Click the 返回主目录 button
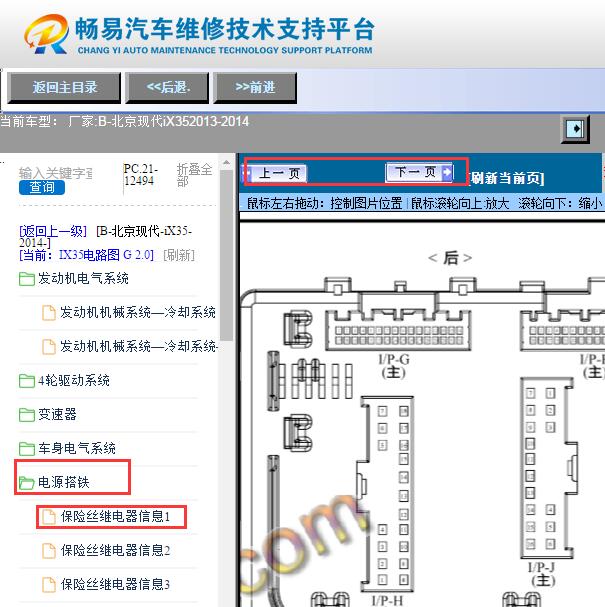The image size is (605, 607). coord(64,88)
